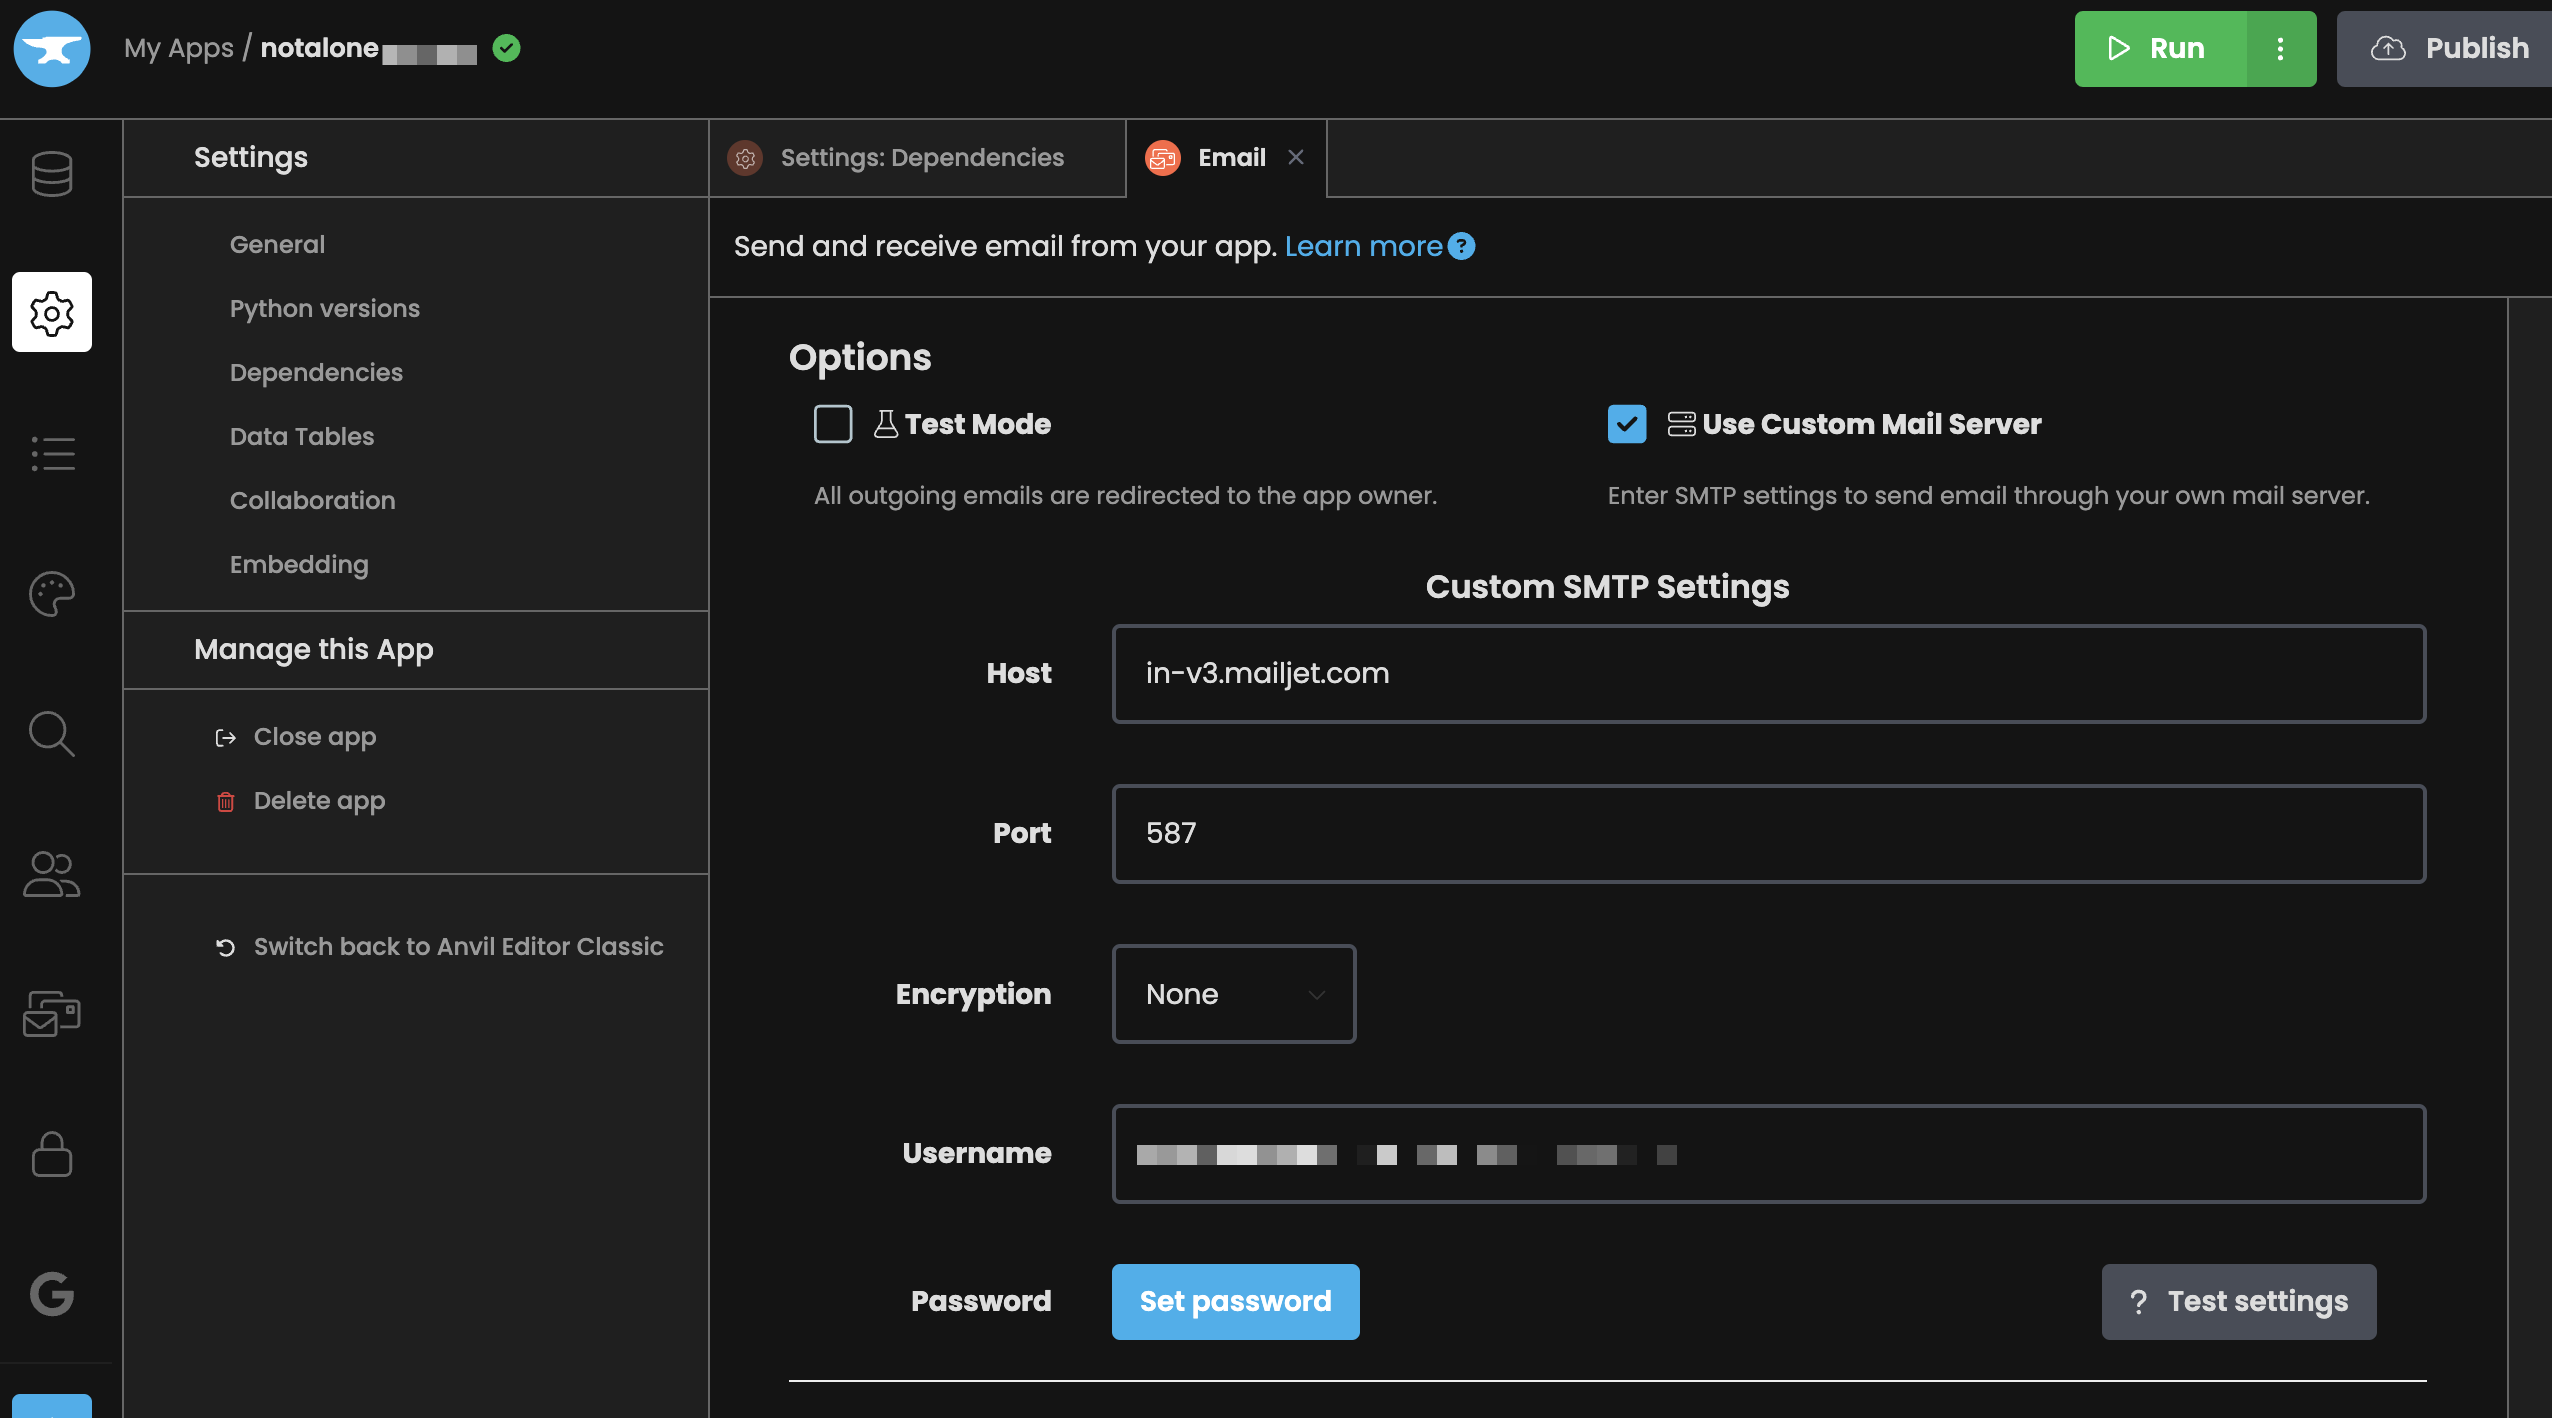Open the Data (database) sidebar icon
Viewport: 2552px width, 1418px height.
tap(52, 174)
